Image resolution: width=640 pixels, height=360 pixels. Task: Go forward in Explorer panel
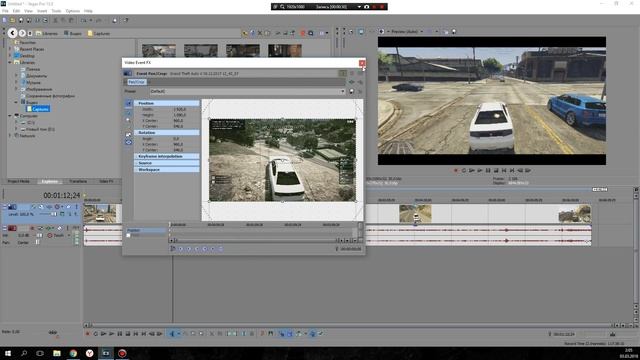(x=22, y=33)
